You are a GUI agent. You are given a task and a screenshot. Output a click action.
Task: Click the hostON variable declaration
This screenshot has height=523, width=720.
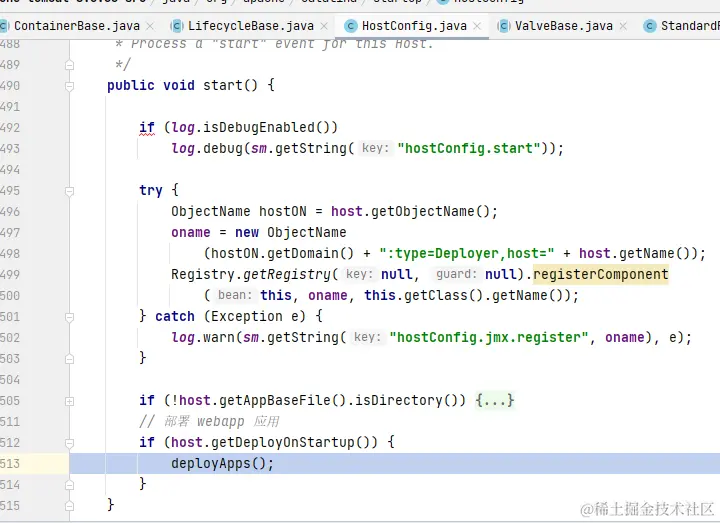pyautogui.click(x=282, y=211)
